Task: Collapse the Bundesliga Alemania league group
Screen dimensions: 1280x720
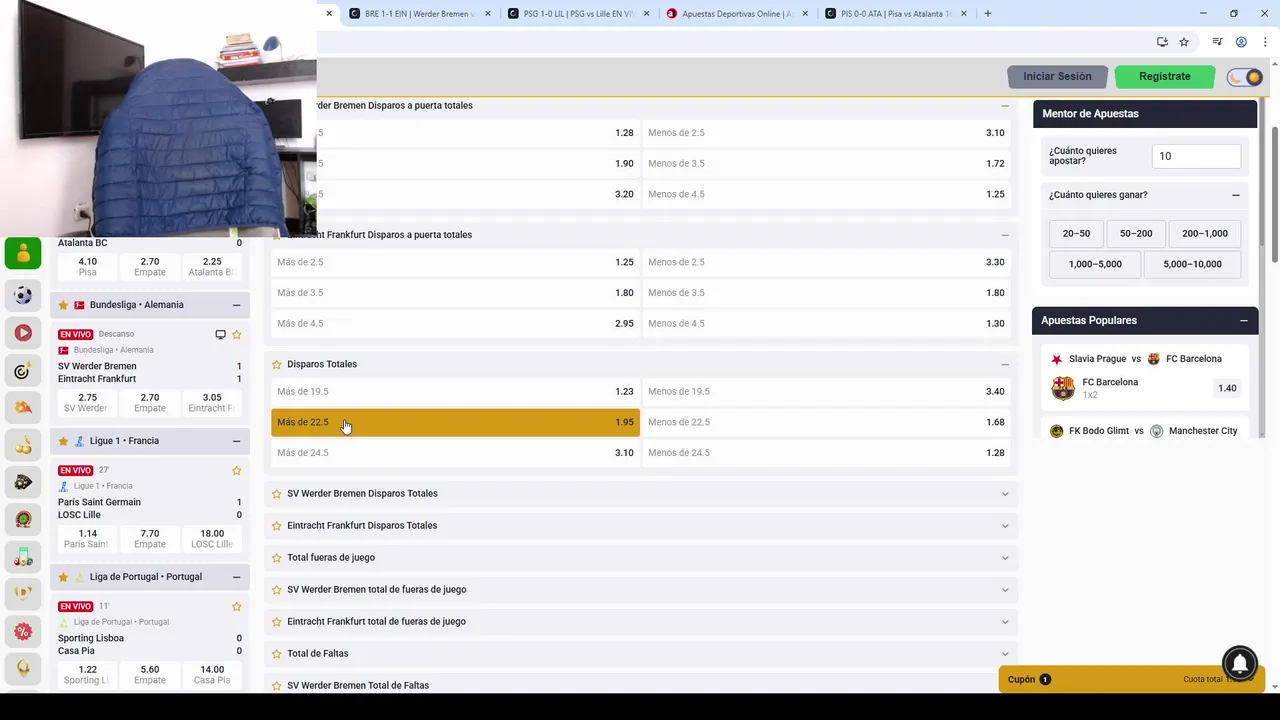Action: tap(236, 305)
